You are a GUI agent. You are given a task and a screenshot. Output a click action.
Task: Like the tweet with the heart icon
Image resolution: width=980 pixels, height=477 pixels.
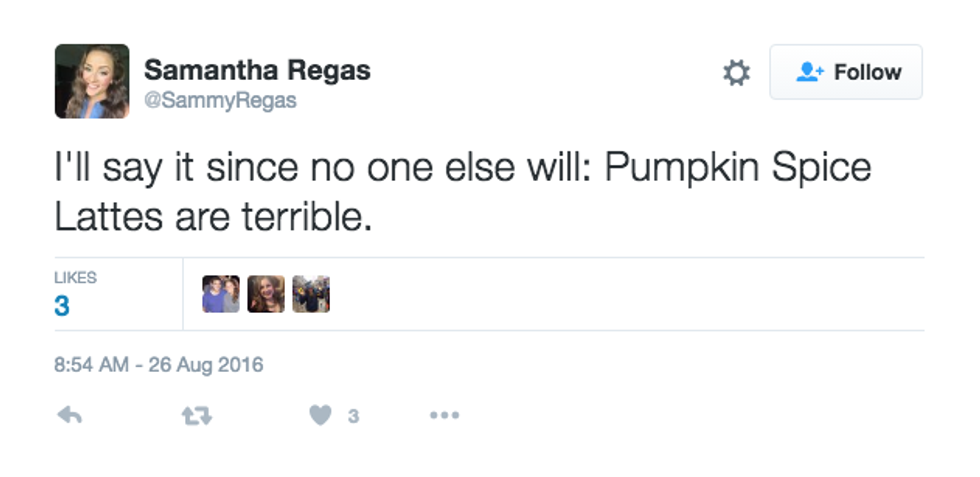coord(320,415)
